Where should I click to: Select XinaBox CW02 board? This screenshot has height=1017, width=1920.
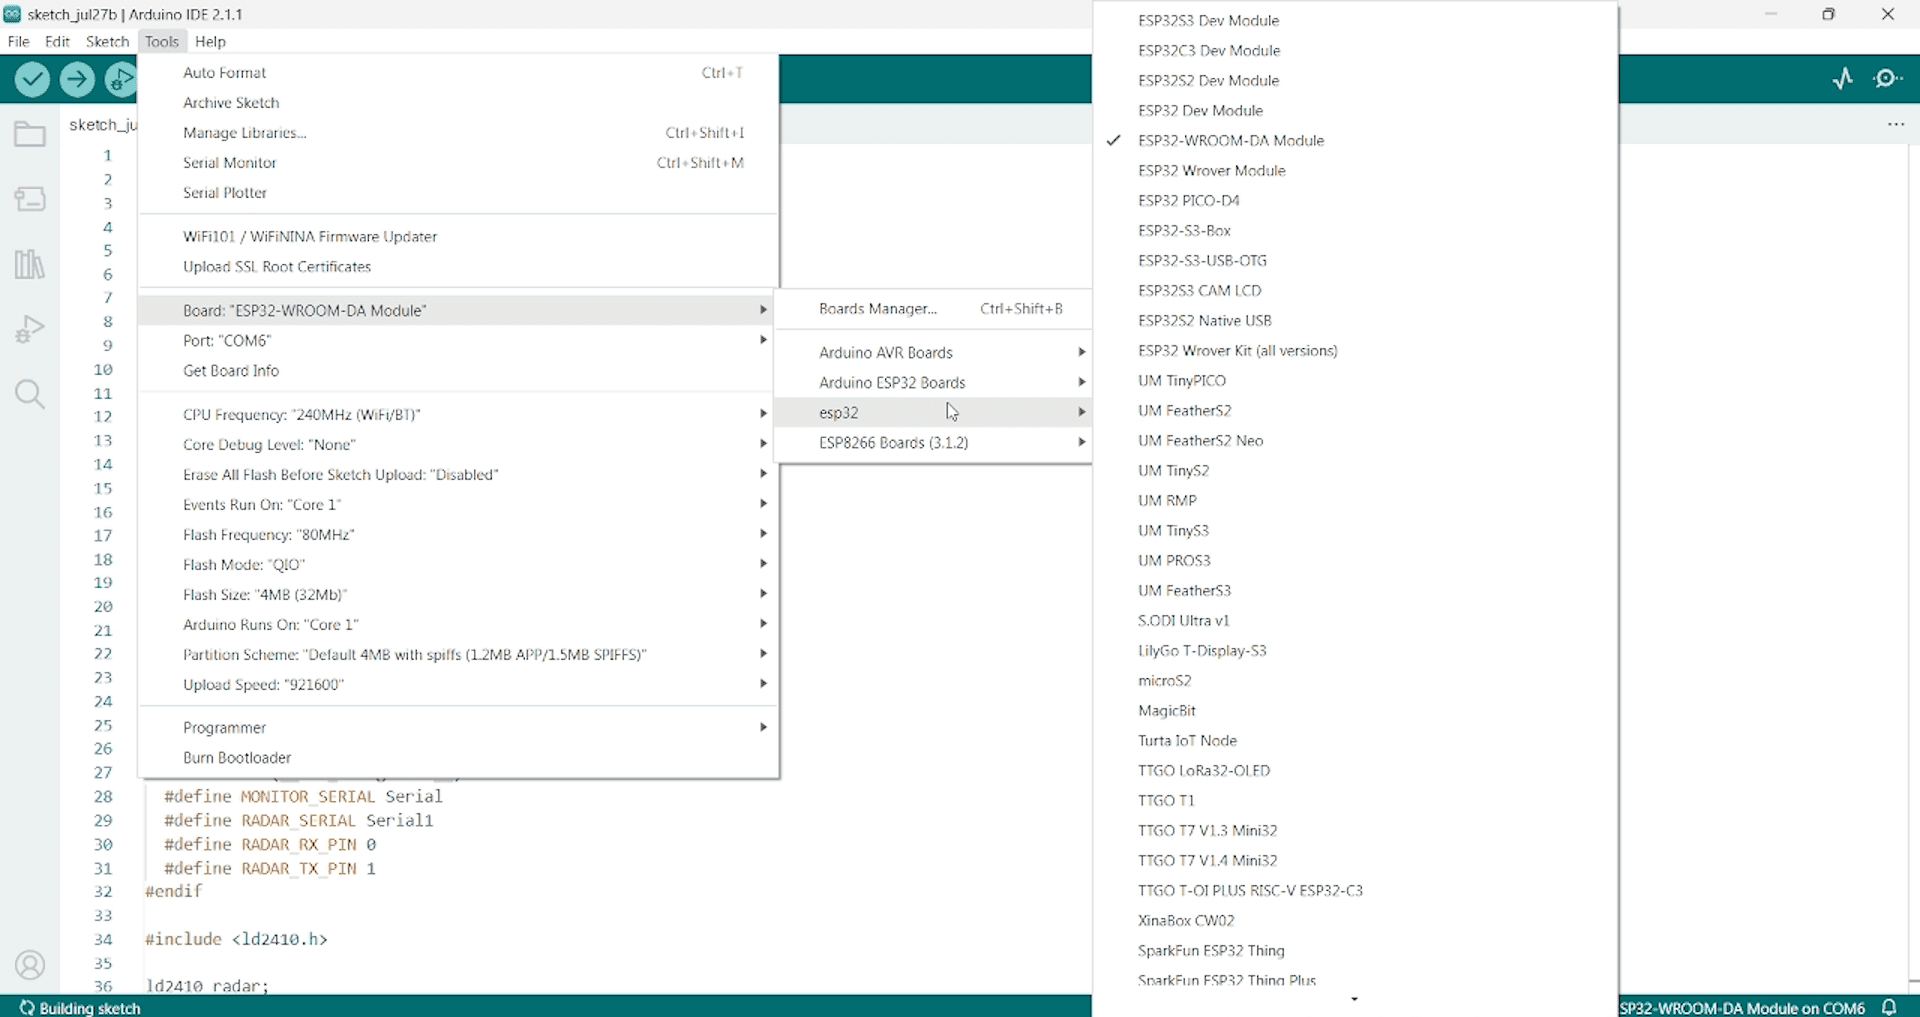1355,920
